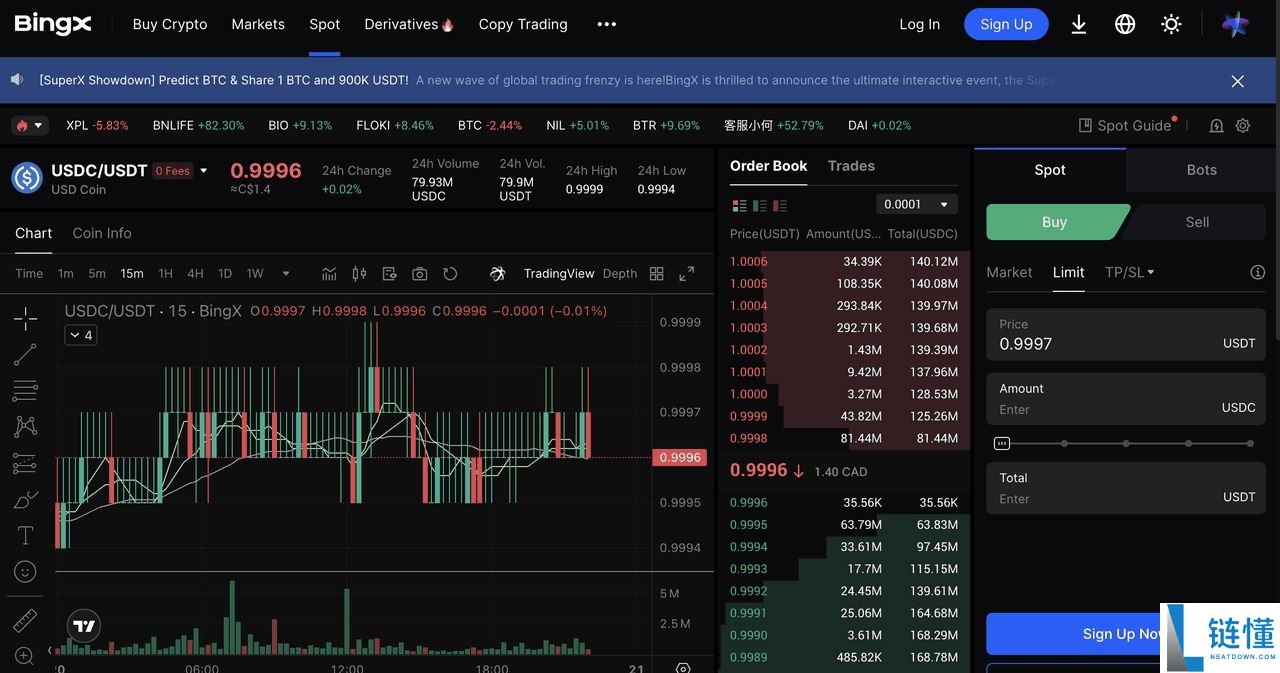Open the chart settings note icon
This screenshot has width=1280, height=673.
point(390,274)
